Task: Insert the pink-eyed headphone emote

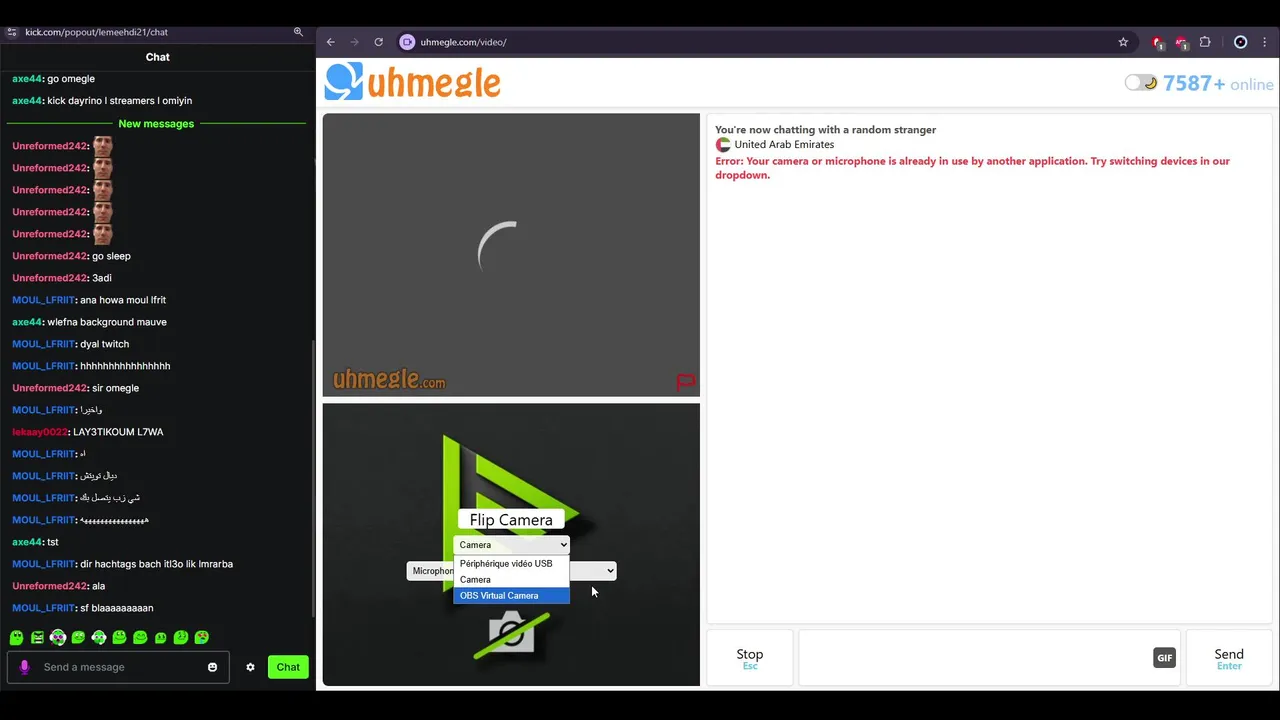Action: [58, 637]
